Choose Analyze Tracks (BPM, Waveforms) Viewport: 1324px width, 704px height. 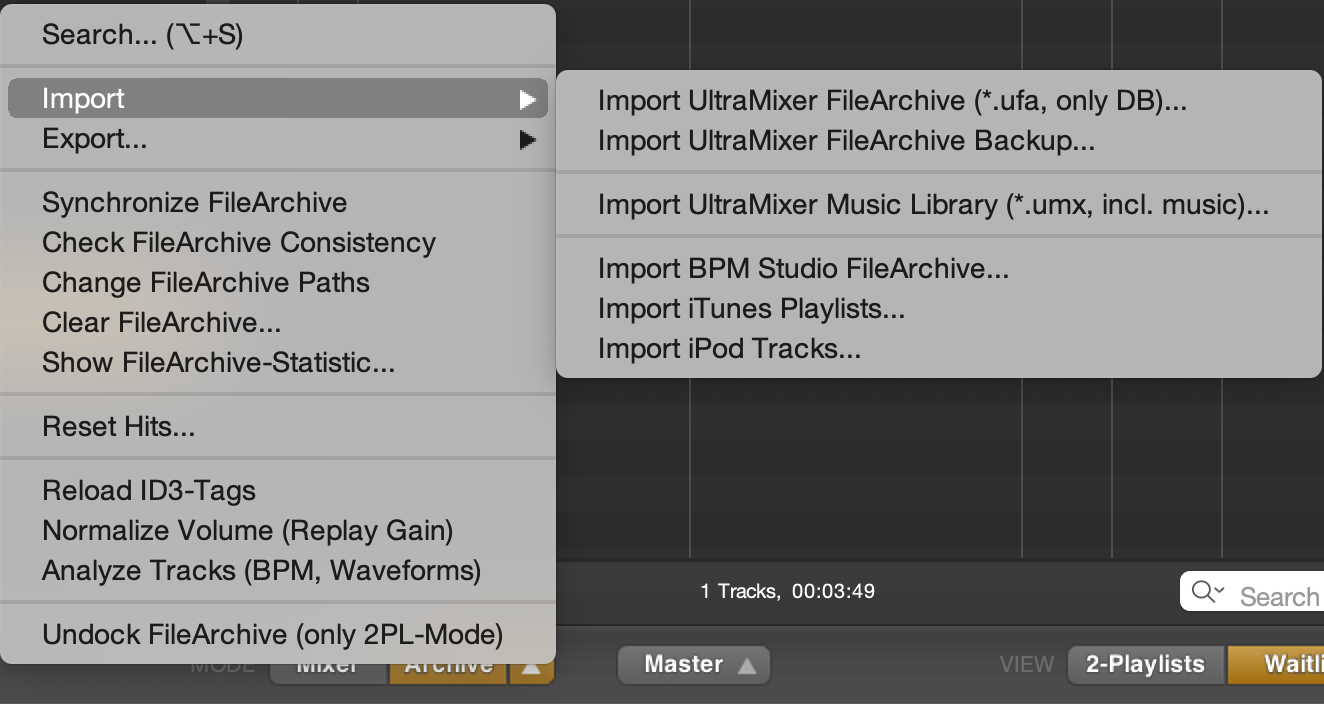pyautogui.click(x=261, y=571)
